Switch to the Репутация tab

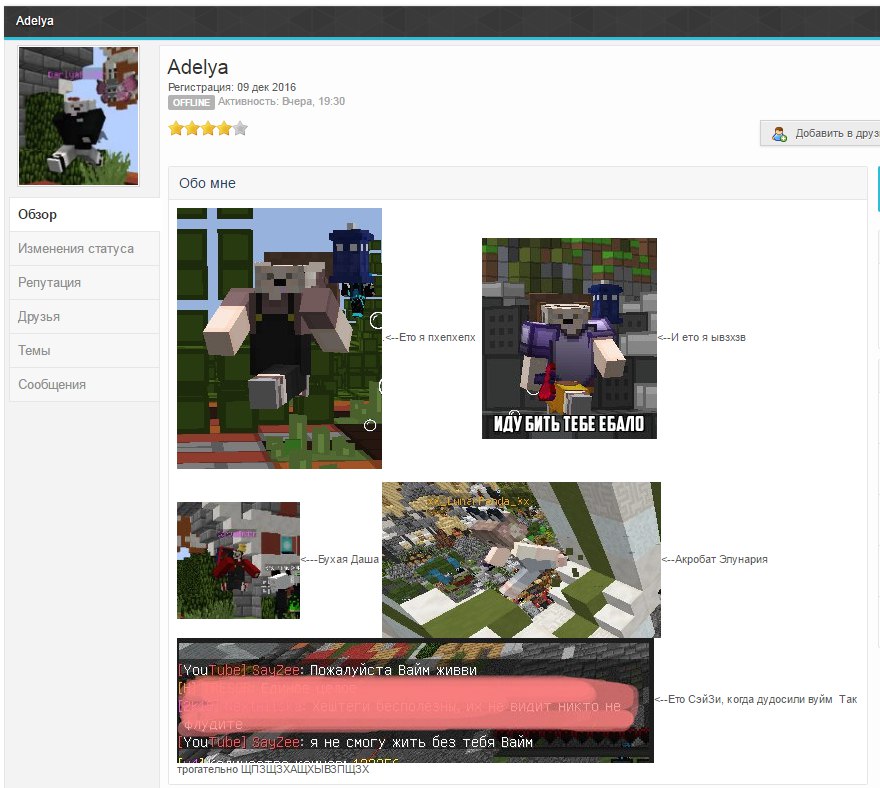click(85, 282)
